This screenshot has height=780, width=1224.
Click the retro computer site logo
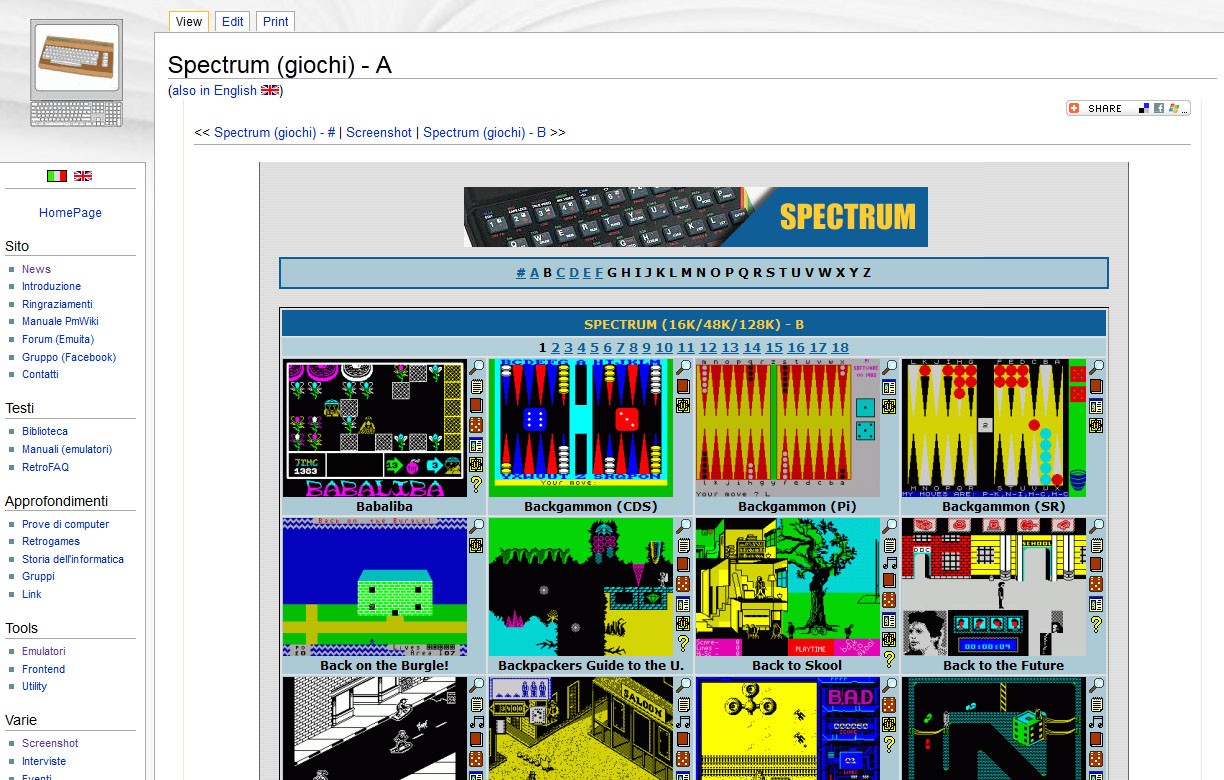[77, 73]
